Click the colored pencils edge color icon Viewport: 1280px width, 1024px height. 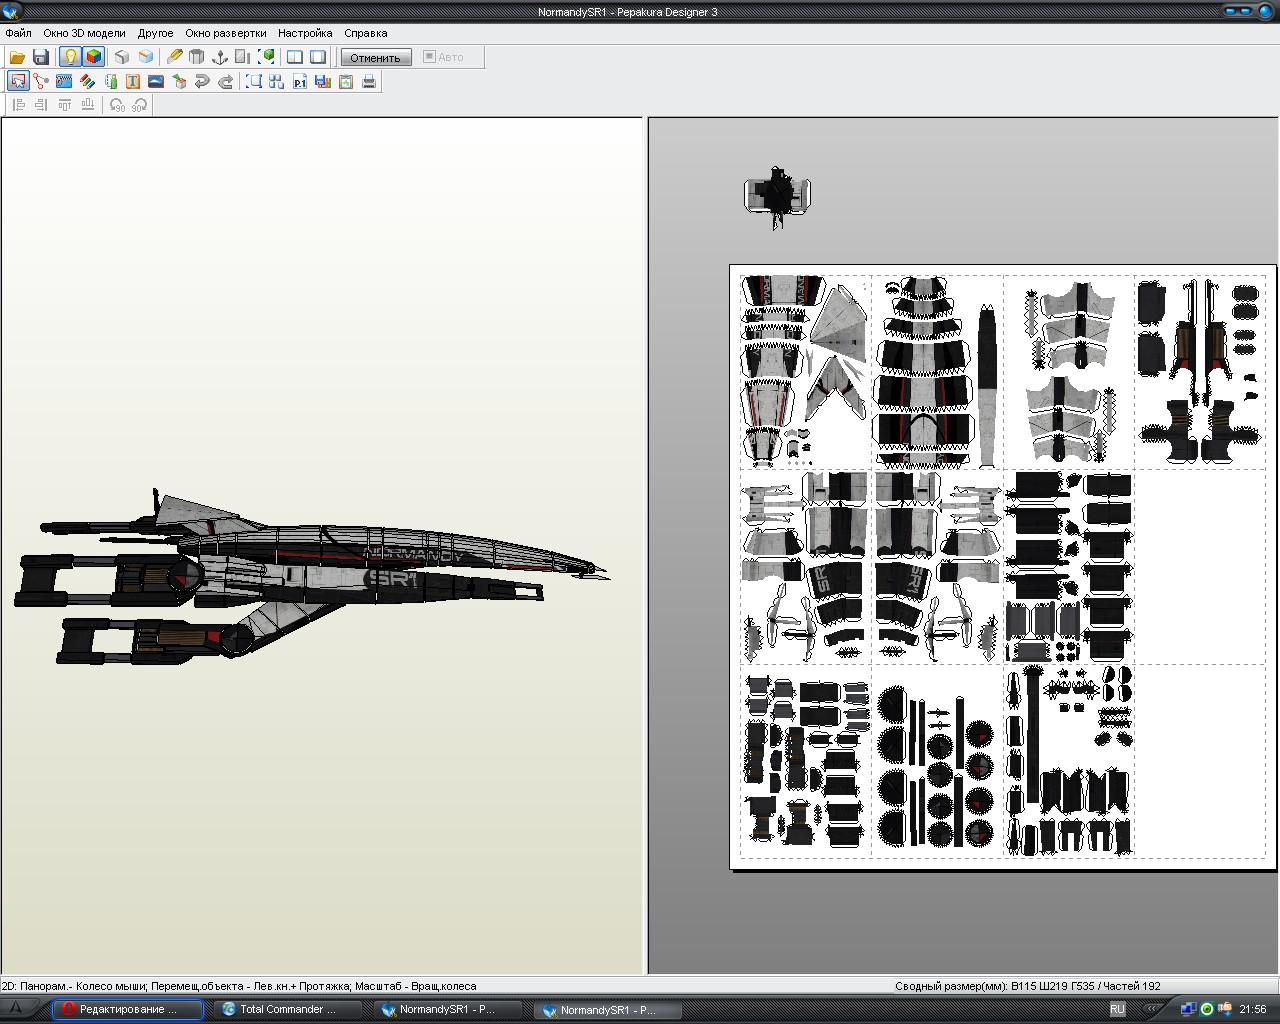87,81
